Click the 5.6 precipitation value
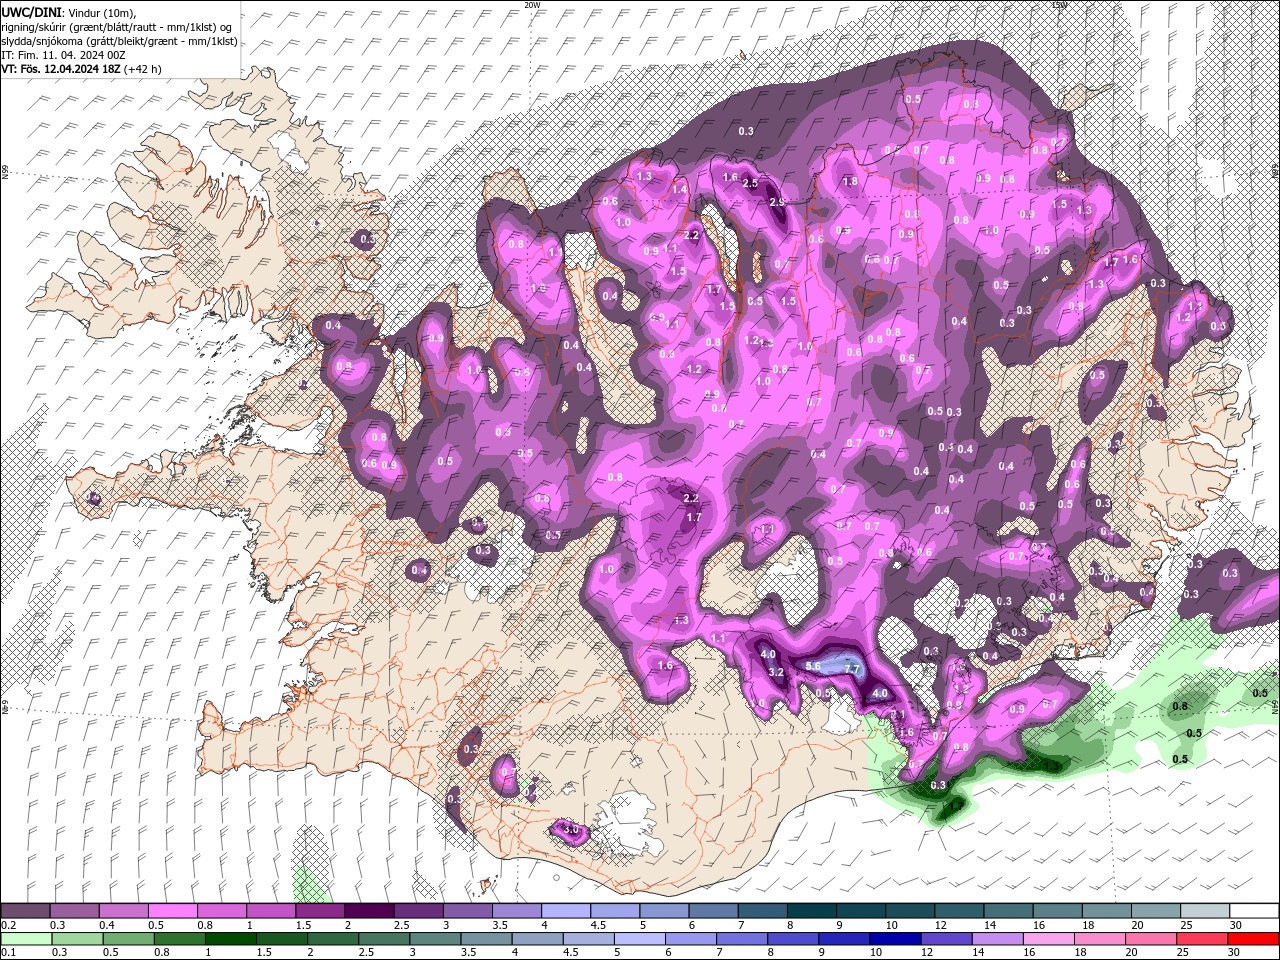Viewport: 1280px width, 960px height. point(813,667)
